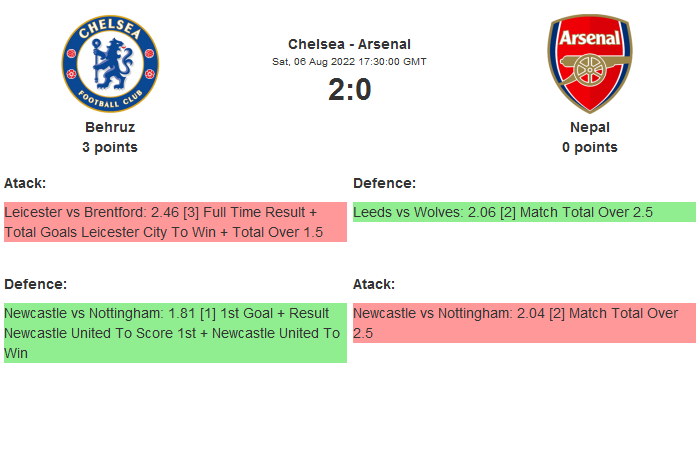Select the Chelsea - Arsenal match title

pos(349,44)
